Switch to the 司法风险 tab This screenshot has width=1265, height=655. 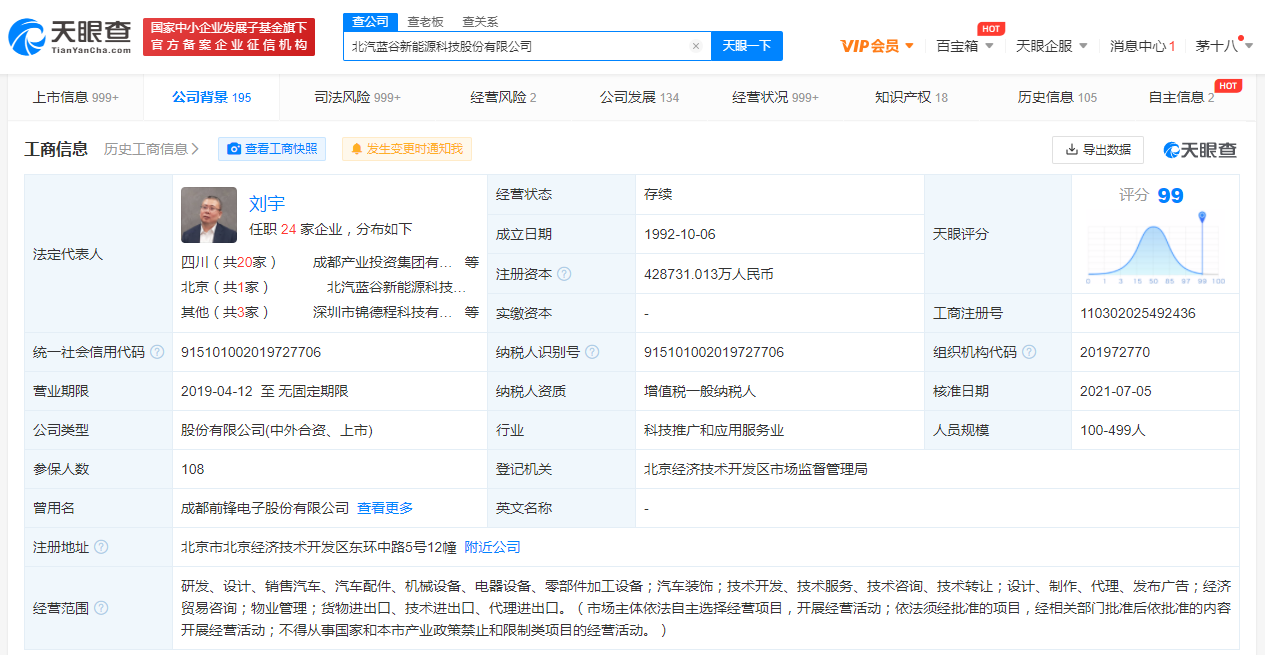click(357, 97)
